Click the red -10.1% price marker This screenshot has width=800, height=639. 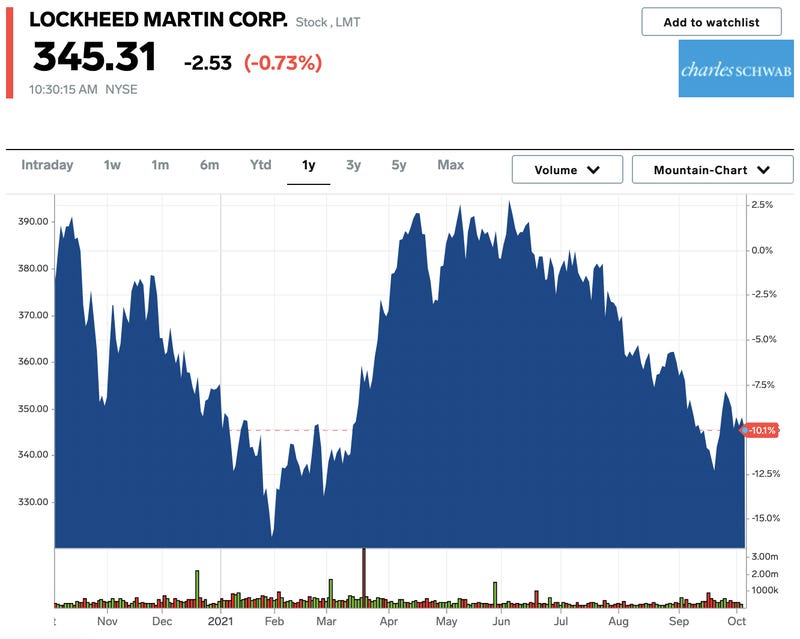pyautogui.click(x=760, y=430)
